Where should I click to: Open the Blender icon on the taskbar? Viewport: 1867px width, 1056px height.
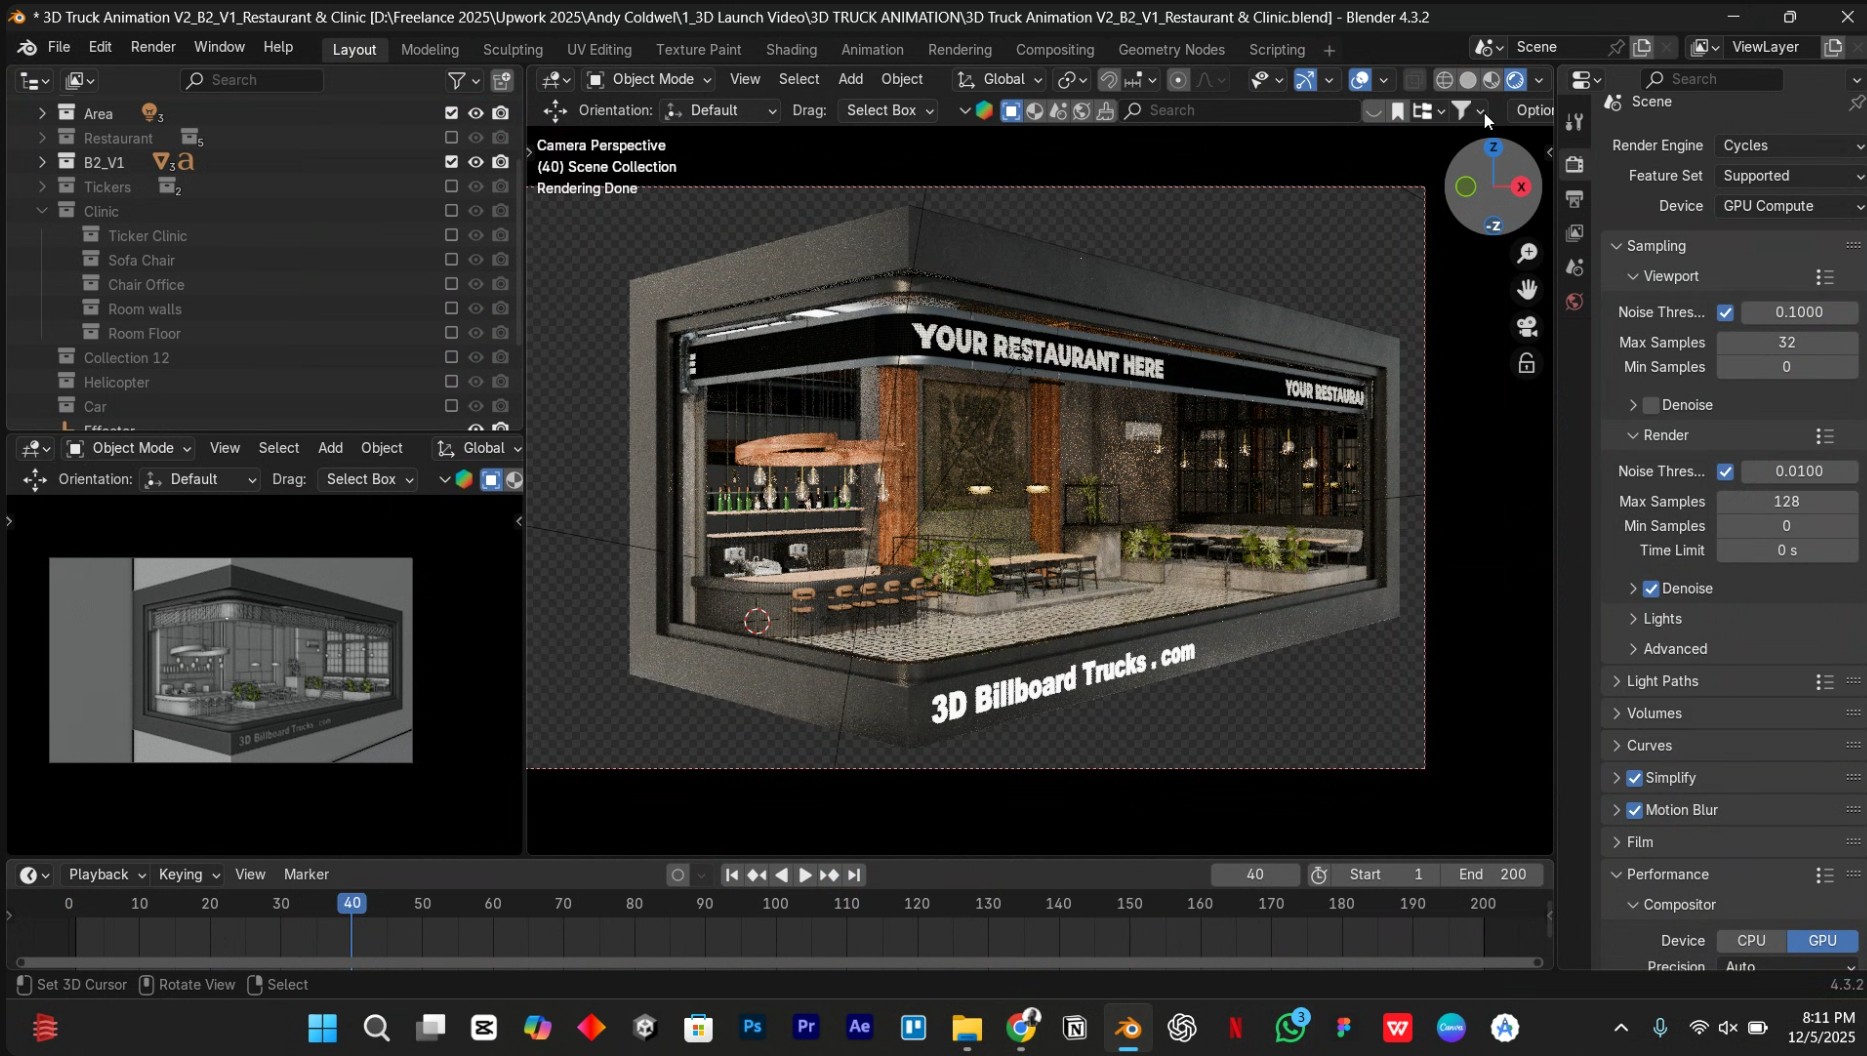[1127, 1028]
